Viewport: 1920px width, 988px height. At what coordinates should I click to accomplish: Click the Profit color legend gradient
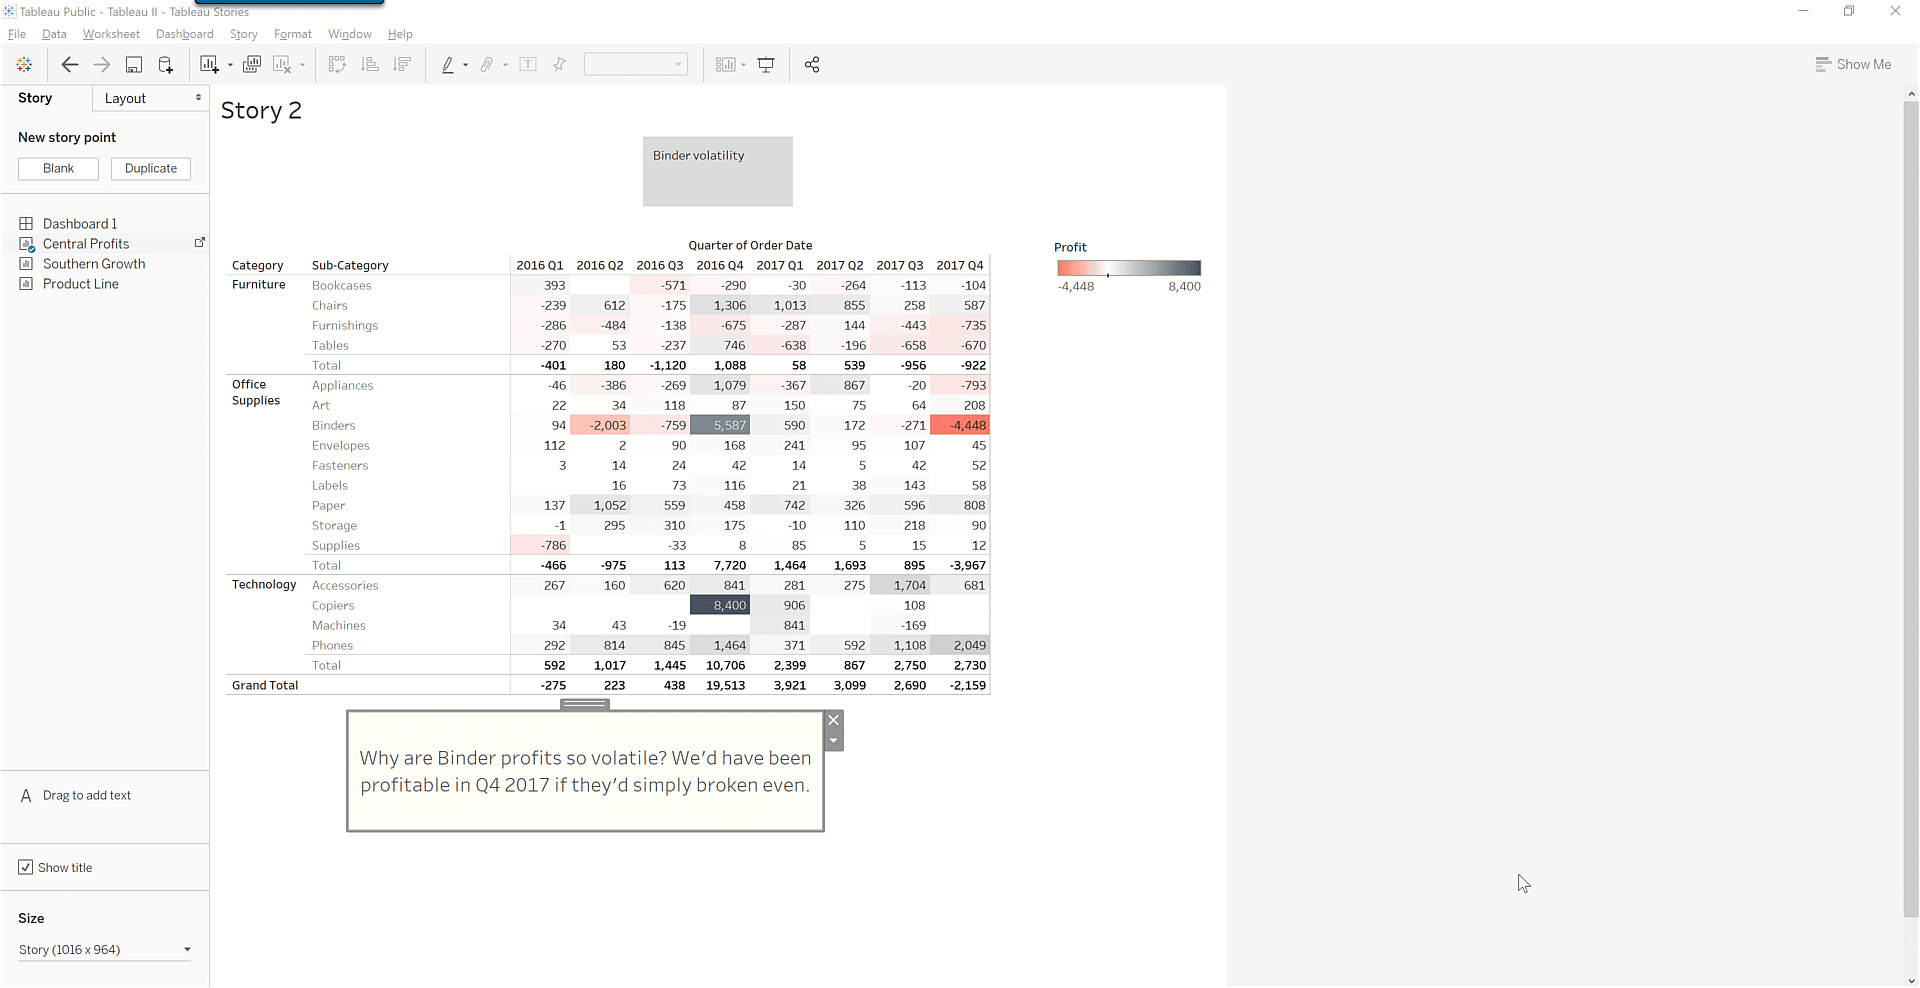[1129, 268]
